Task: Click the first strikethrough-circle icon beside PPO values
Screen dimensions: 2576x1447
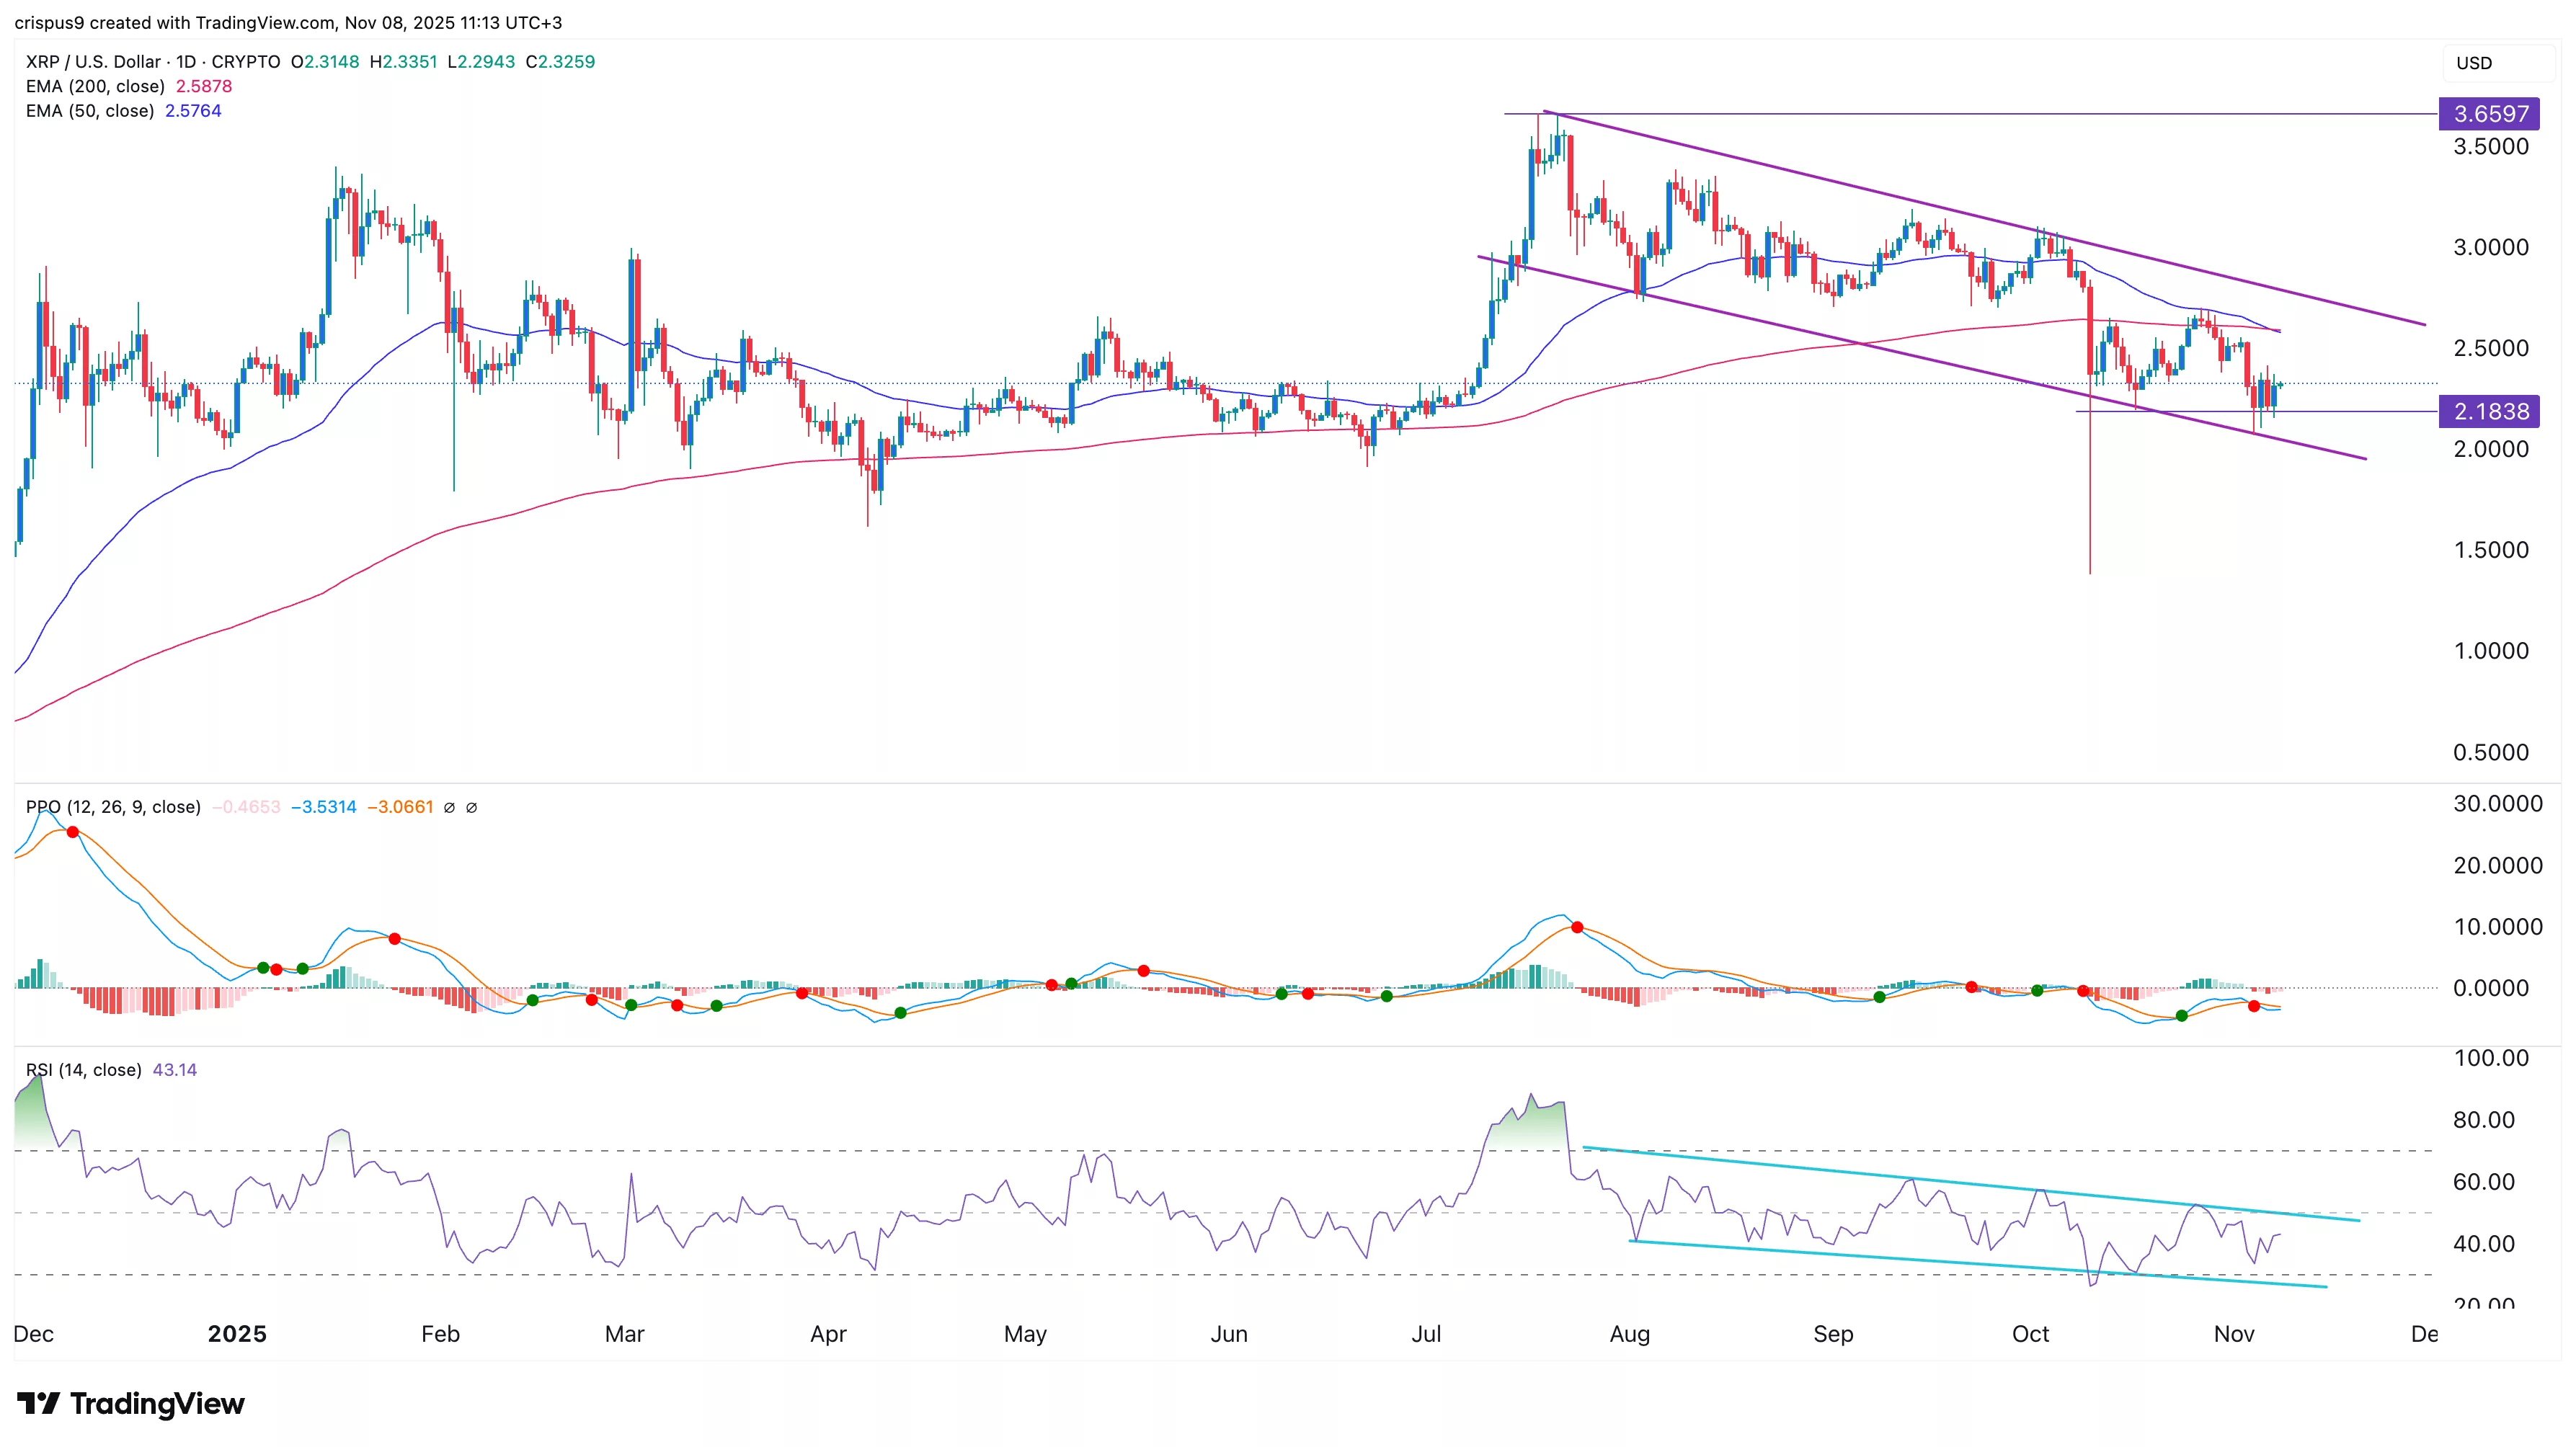Action: tap(451, 807)
